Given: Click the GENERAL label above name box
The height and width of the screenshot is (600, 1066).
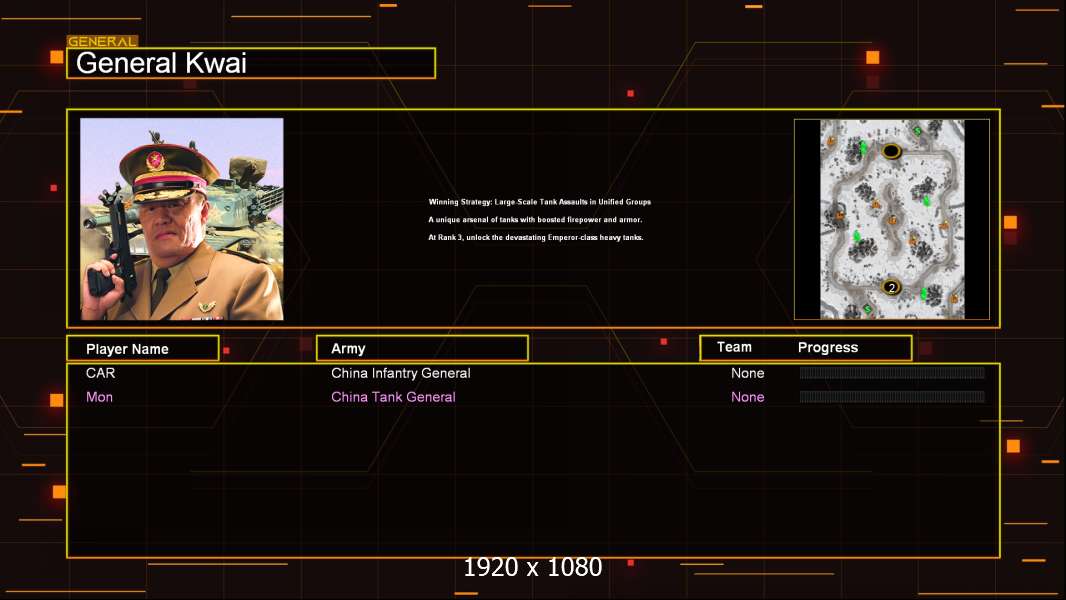Looking at the screenshot, I should pyautogui.click(x=102, y=41).
